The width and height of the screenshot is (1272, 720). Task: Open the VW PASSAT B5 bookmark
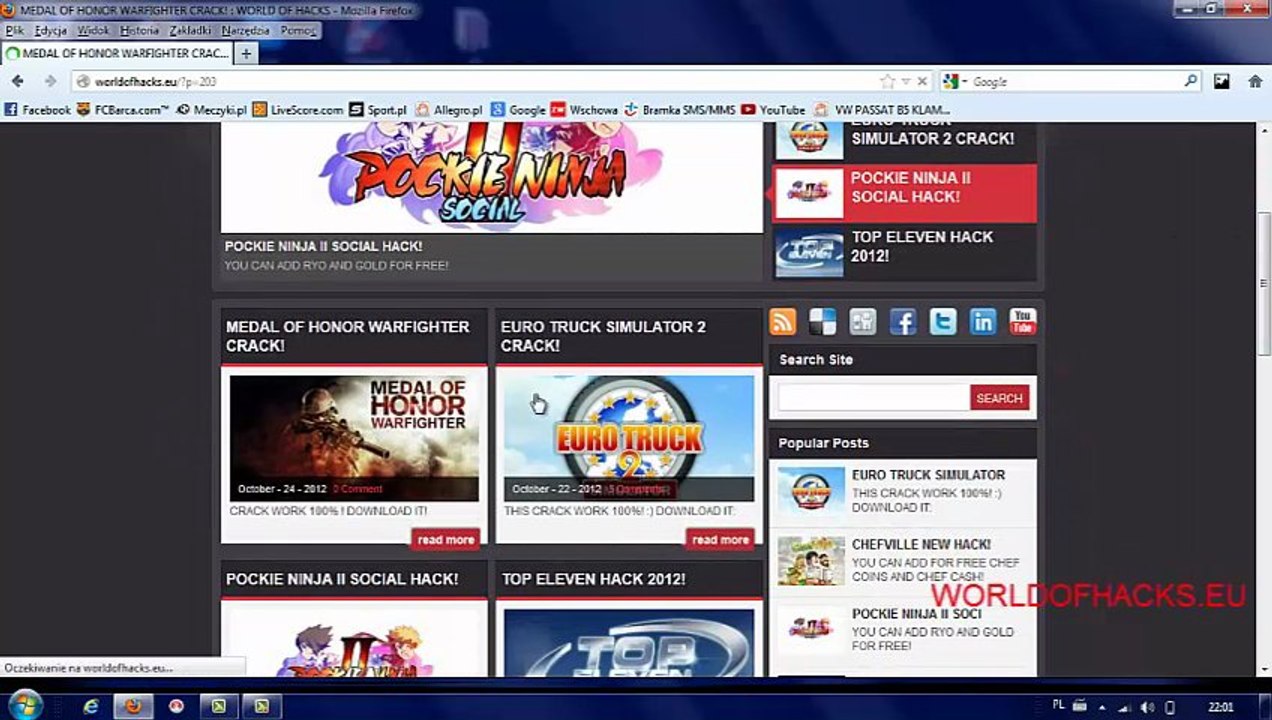tap(882, 110)
